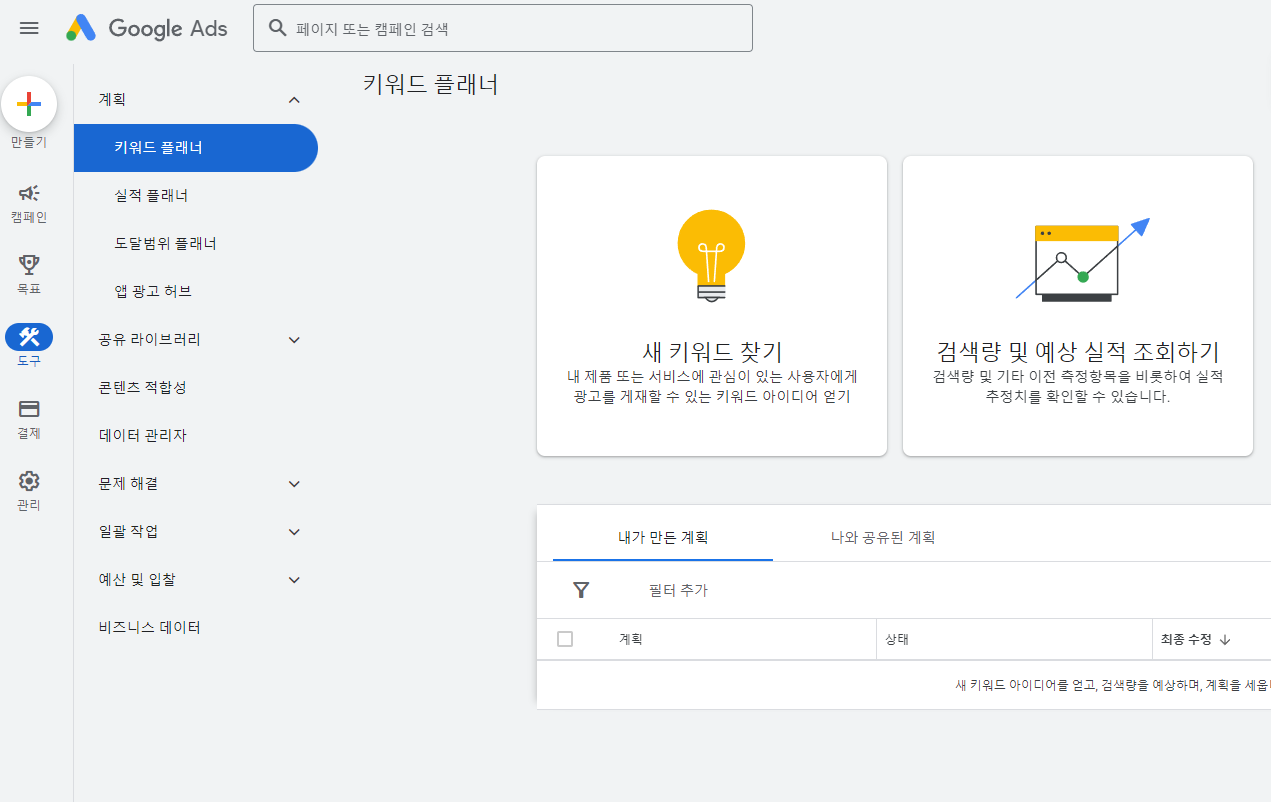This screenshot has height=802, width=1271.
Task: Open the 관리 (admin) gear icon
Action: 29,481
